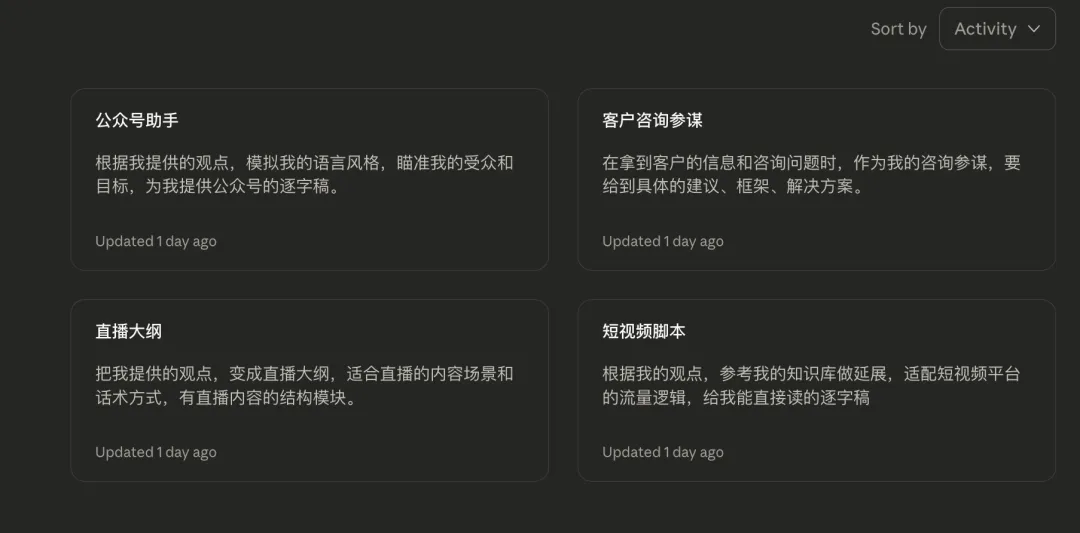
Task: Click the line starting 根据我提供的观点
Action: [304, 163]
